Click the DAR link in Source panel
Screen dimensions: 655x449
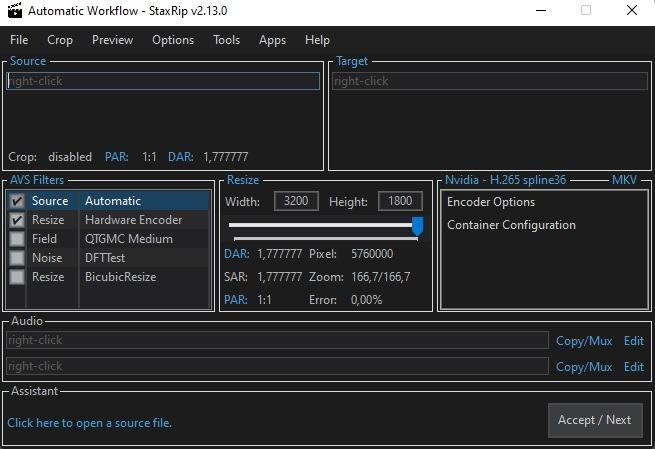[180, 157]
